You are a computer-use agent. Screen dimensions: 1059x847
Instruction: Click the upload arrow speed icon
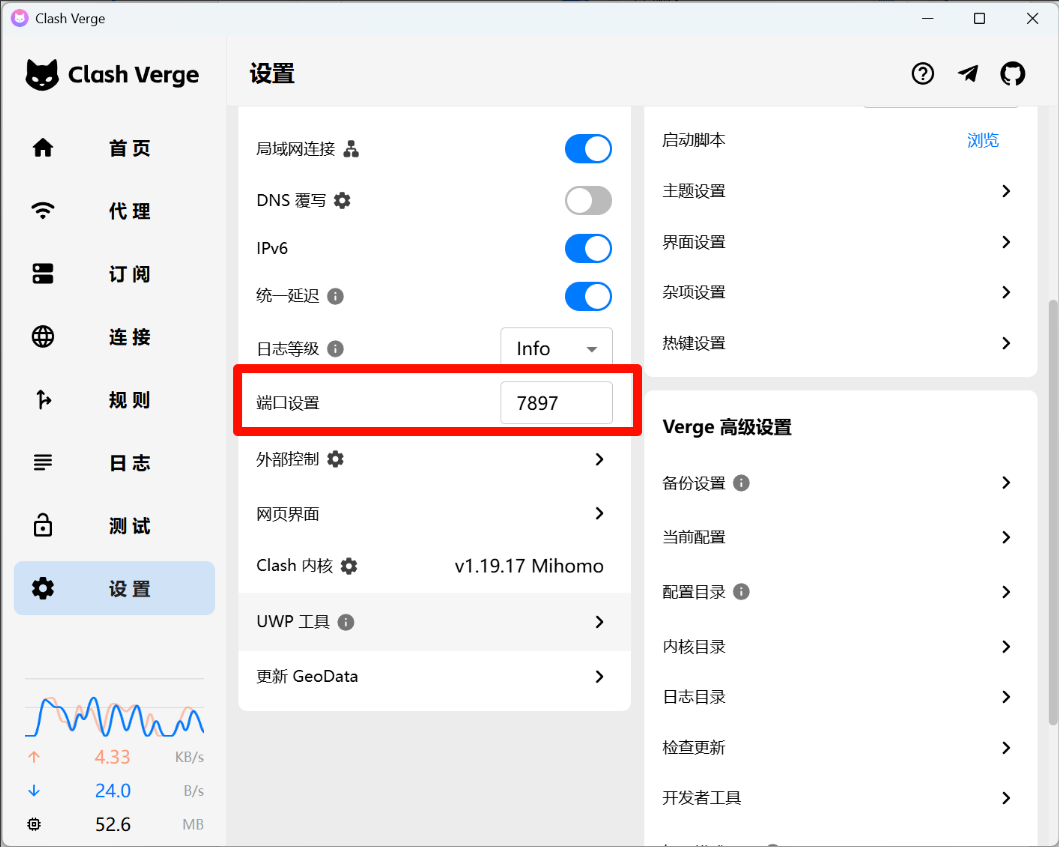(x=34, y=757)
